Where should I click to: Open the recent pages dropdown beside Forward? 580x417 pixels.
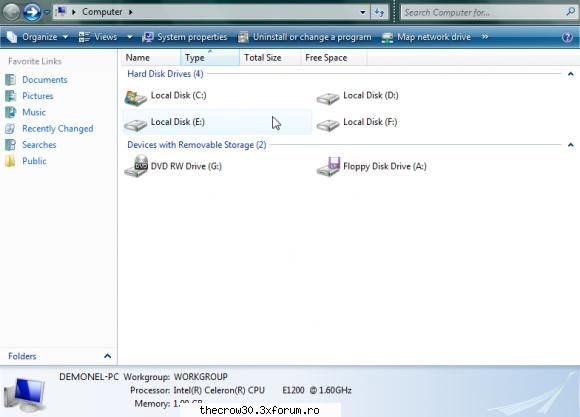[x=47, y=12]
